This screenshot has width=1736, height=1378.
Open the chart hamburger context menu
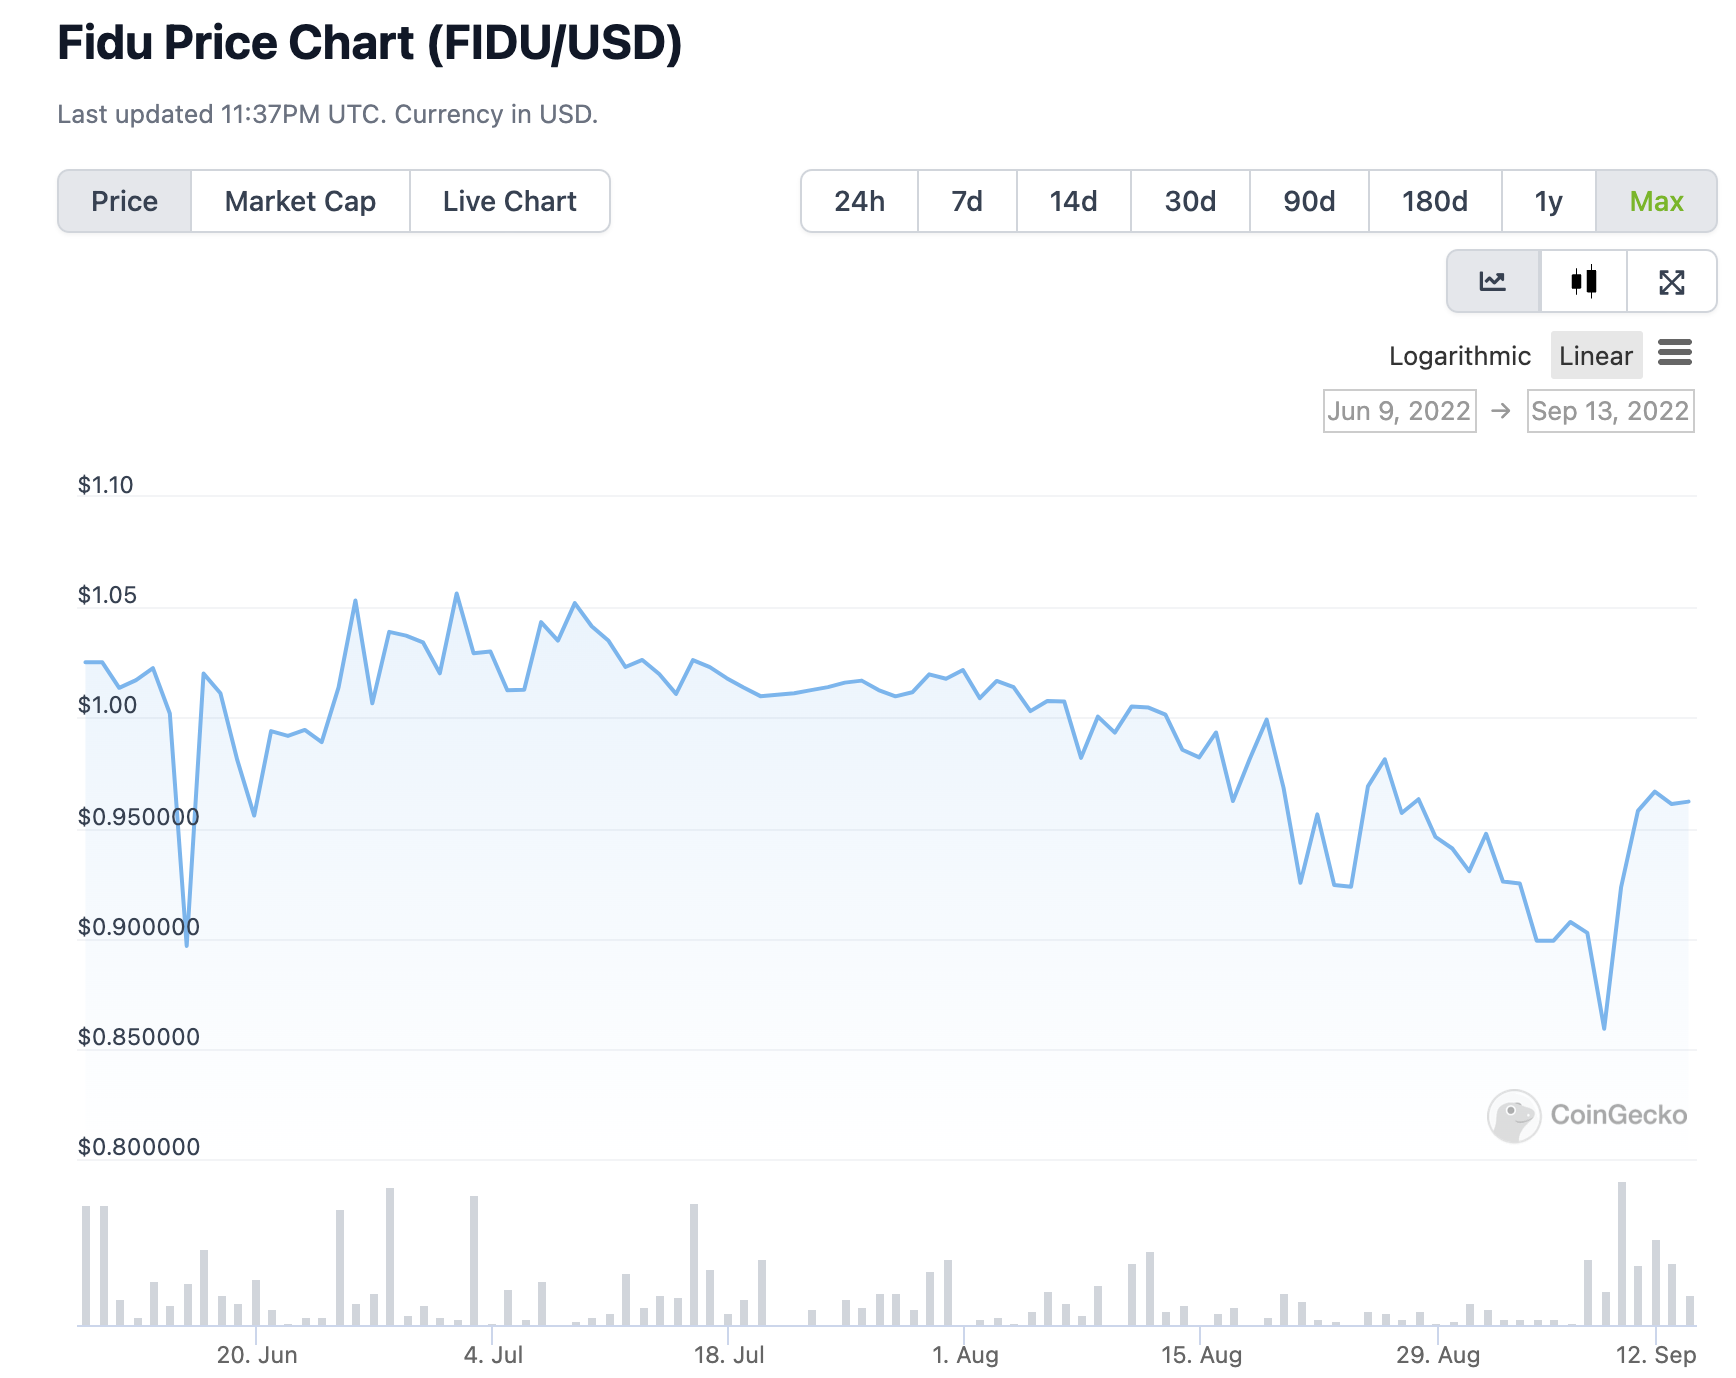[x=1675, y=353]
